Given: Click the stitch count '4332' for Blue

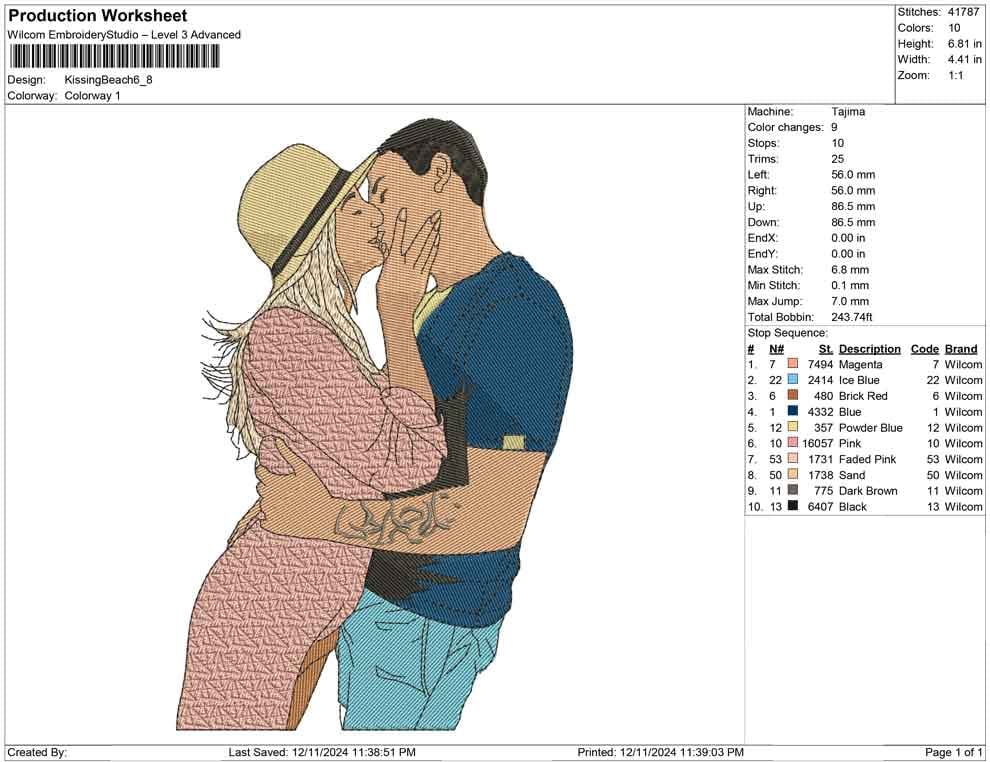Looking at the screenshot, I should tap(820, 412).
